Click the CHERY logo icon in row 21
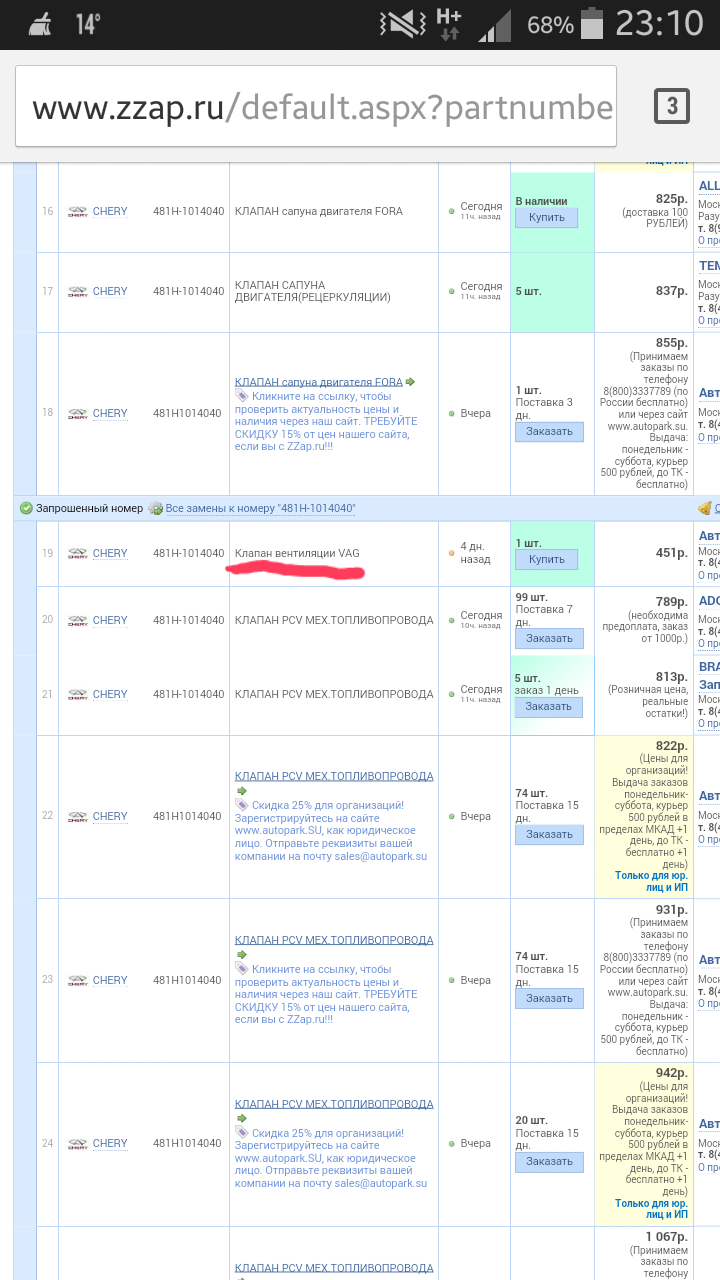 77,695
